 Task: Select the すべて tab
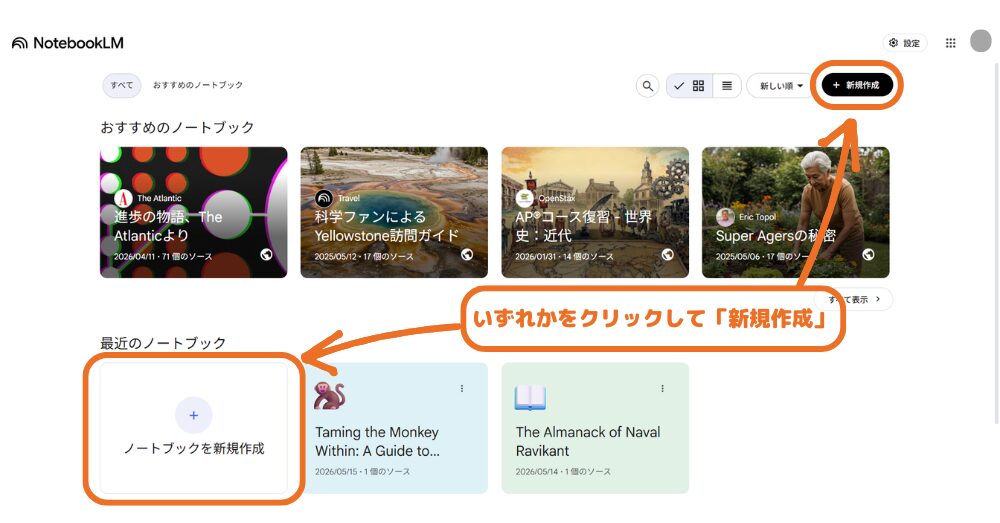click(122, 85)
